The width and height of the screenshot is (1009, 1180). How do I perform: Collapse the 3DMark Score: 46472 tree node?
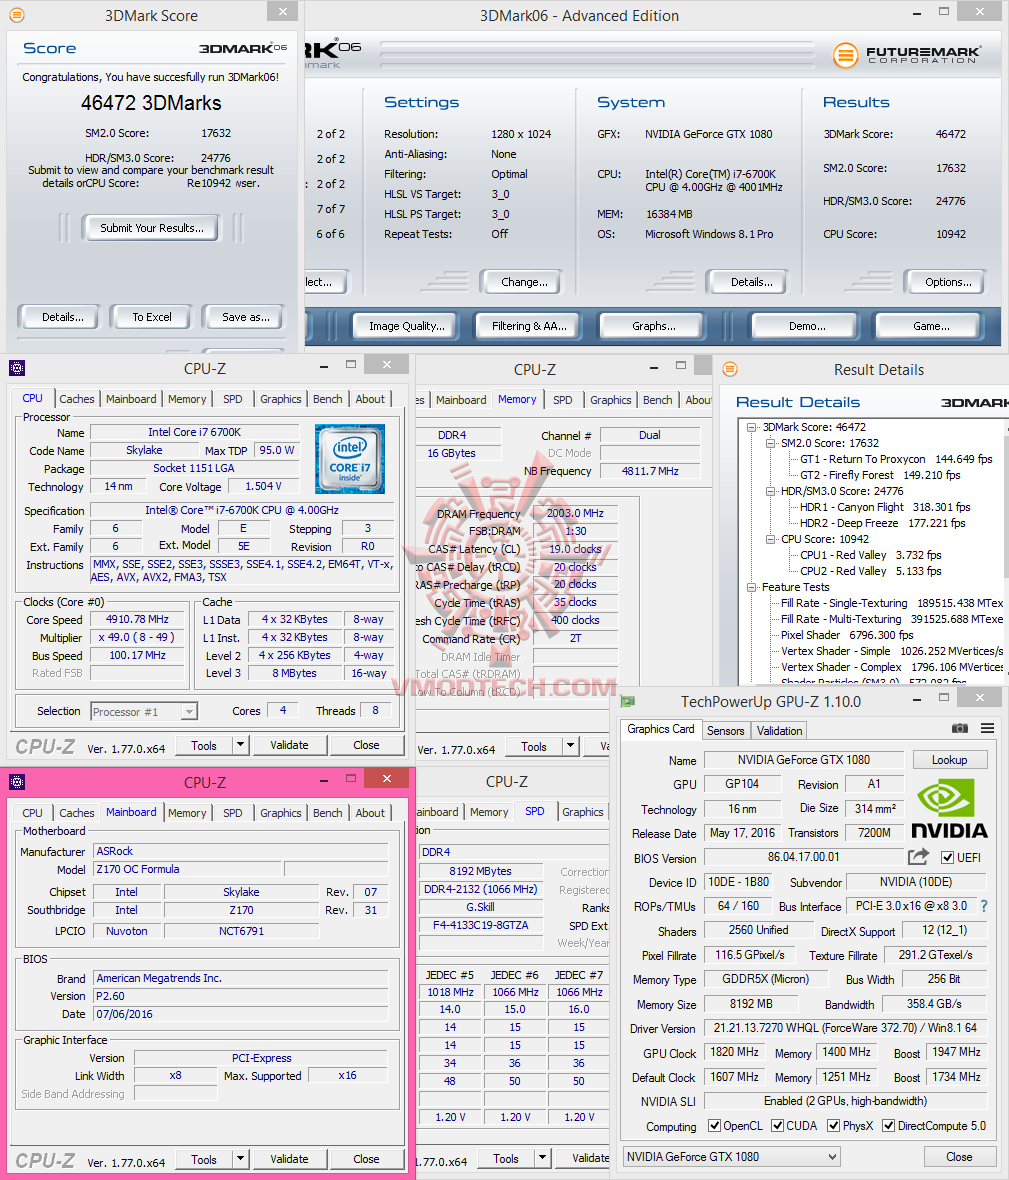point(751,427)
